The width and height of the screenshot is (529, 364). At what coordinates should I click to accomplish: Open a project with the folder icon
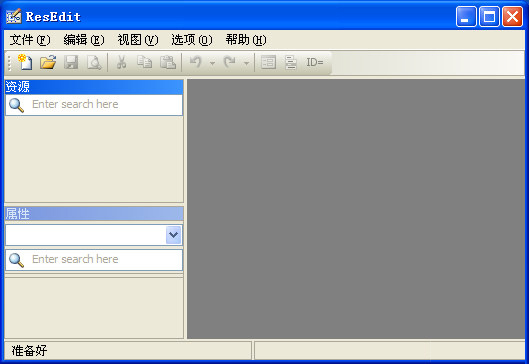[48, 62]
